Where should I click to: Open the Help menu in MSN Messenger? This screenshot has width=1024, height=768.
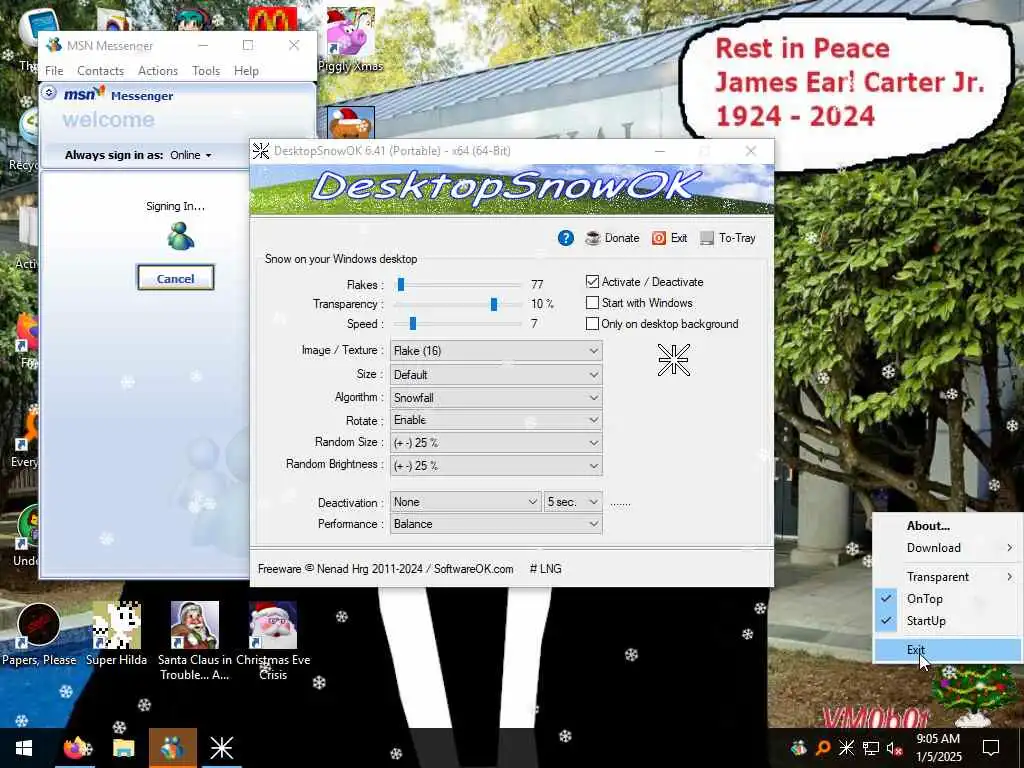click(x=246, y=71)
